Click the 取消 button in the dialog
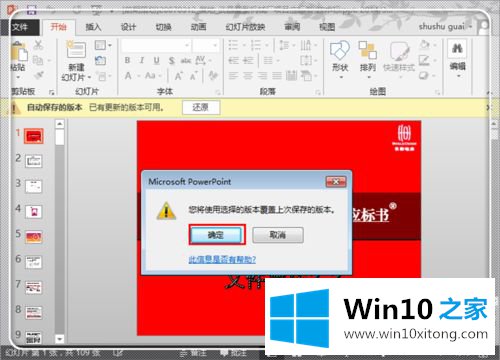 (278, 235)
